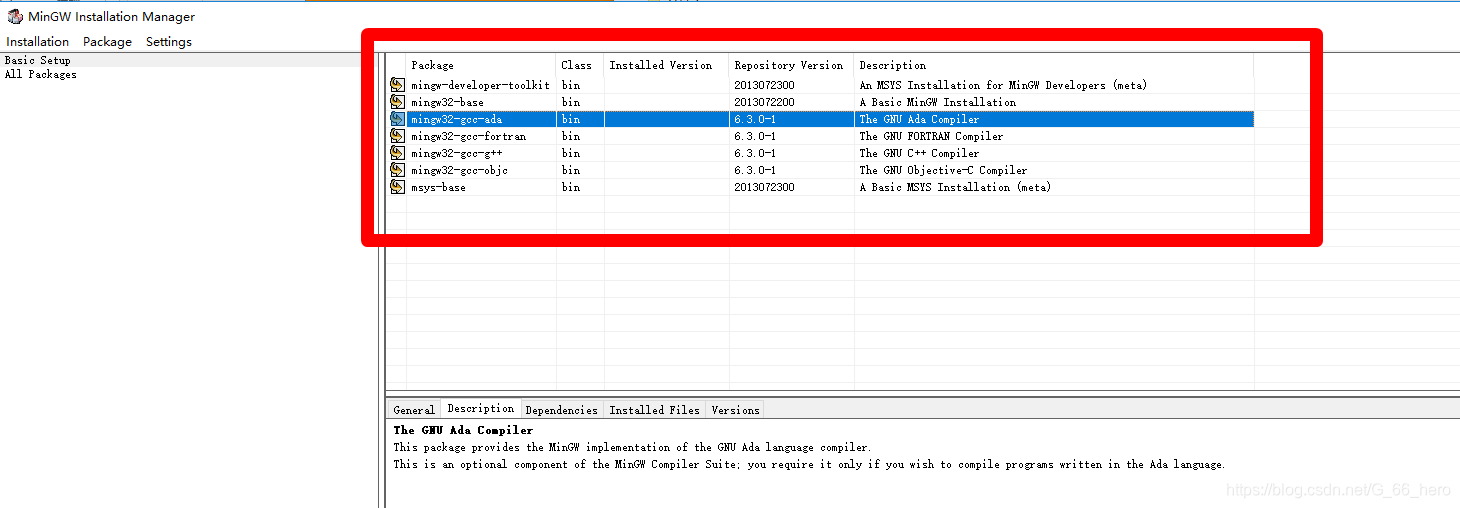Click 'A Basic MinGW Installation' description

pyautogui.click(x=937, y=102)
